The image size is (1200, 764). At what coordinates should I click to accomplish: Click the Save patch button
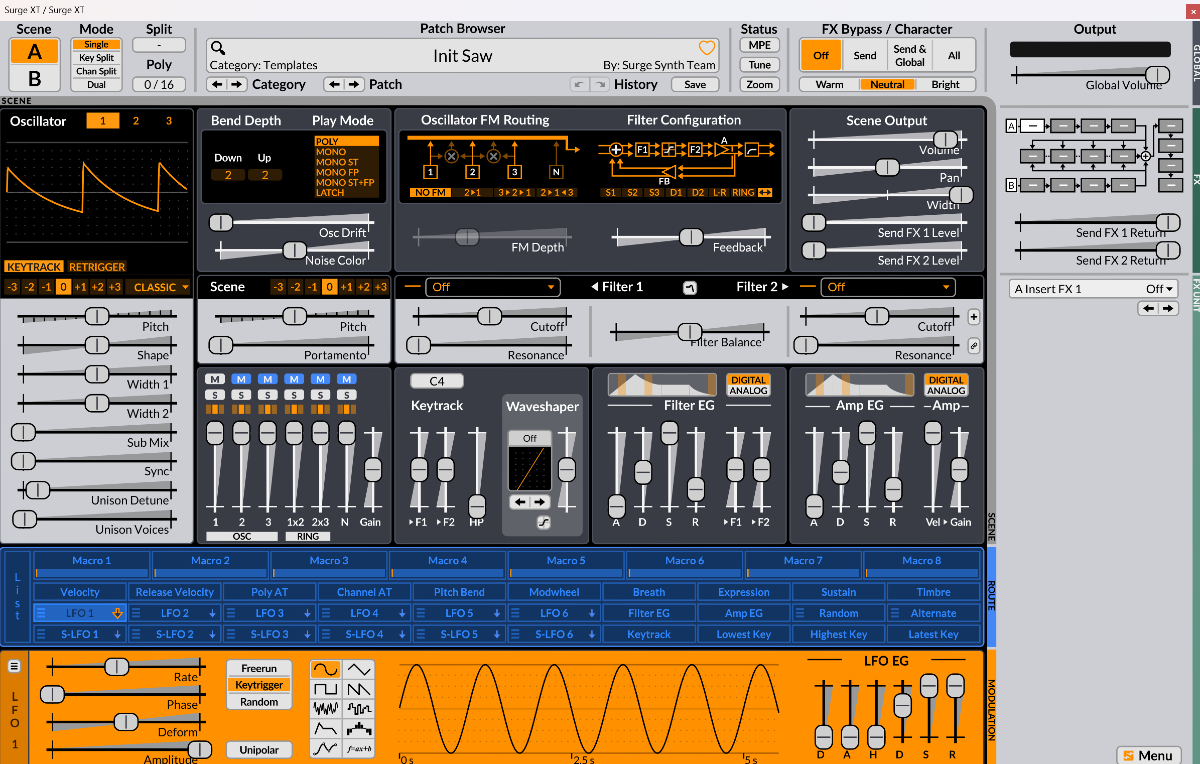pyautogui.click(x=695, y=85)
